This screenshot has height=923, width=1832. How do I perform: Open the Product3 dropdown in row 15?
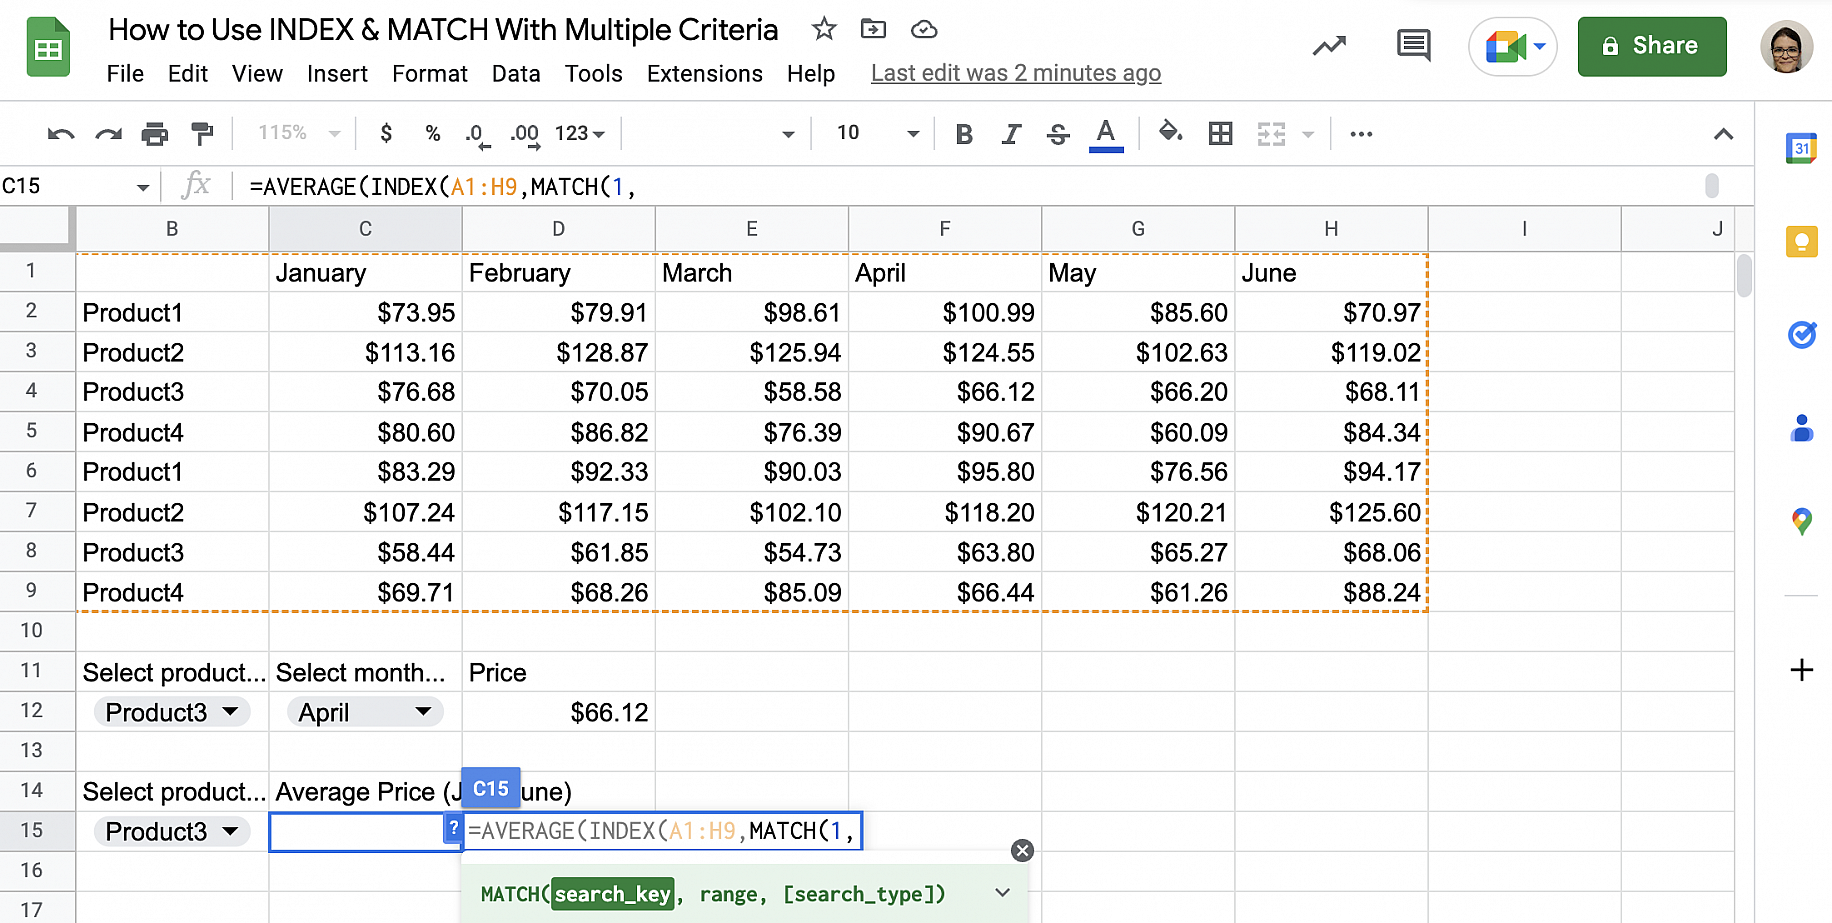pos(172,831)
